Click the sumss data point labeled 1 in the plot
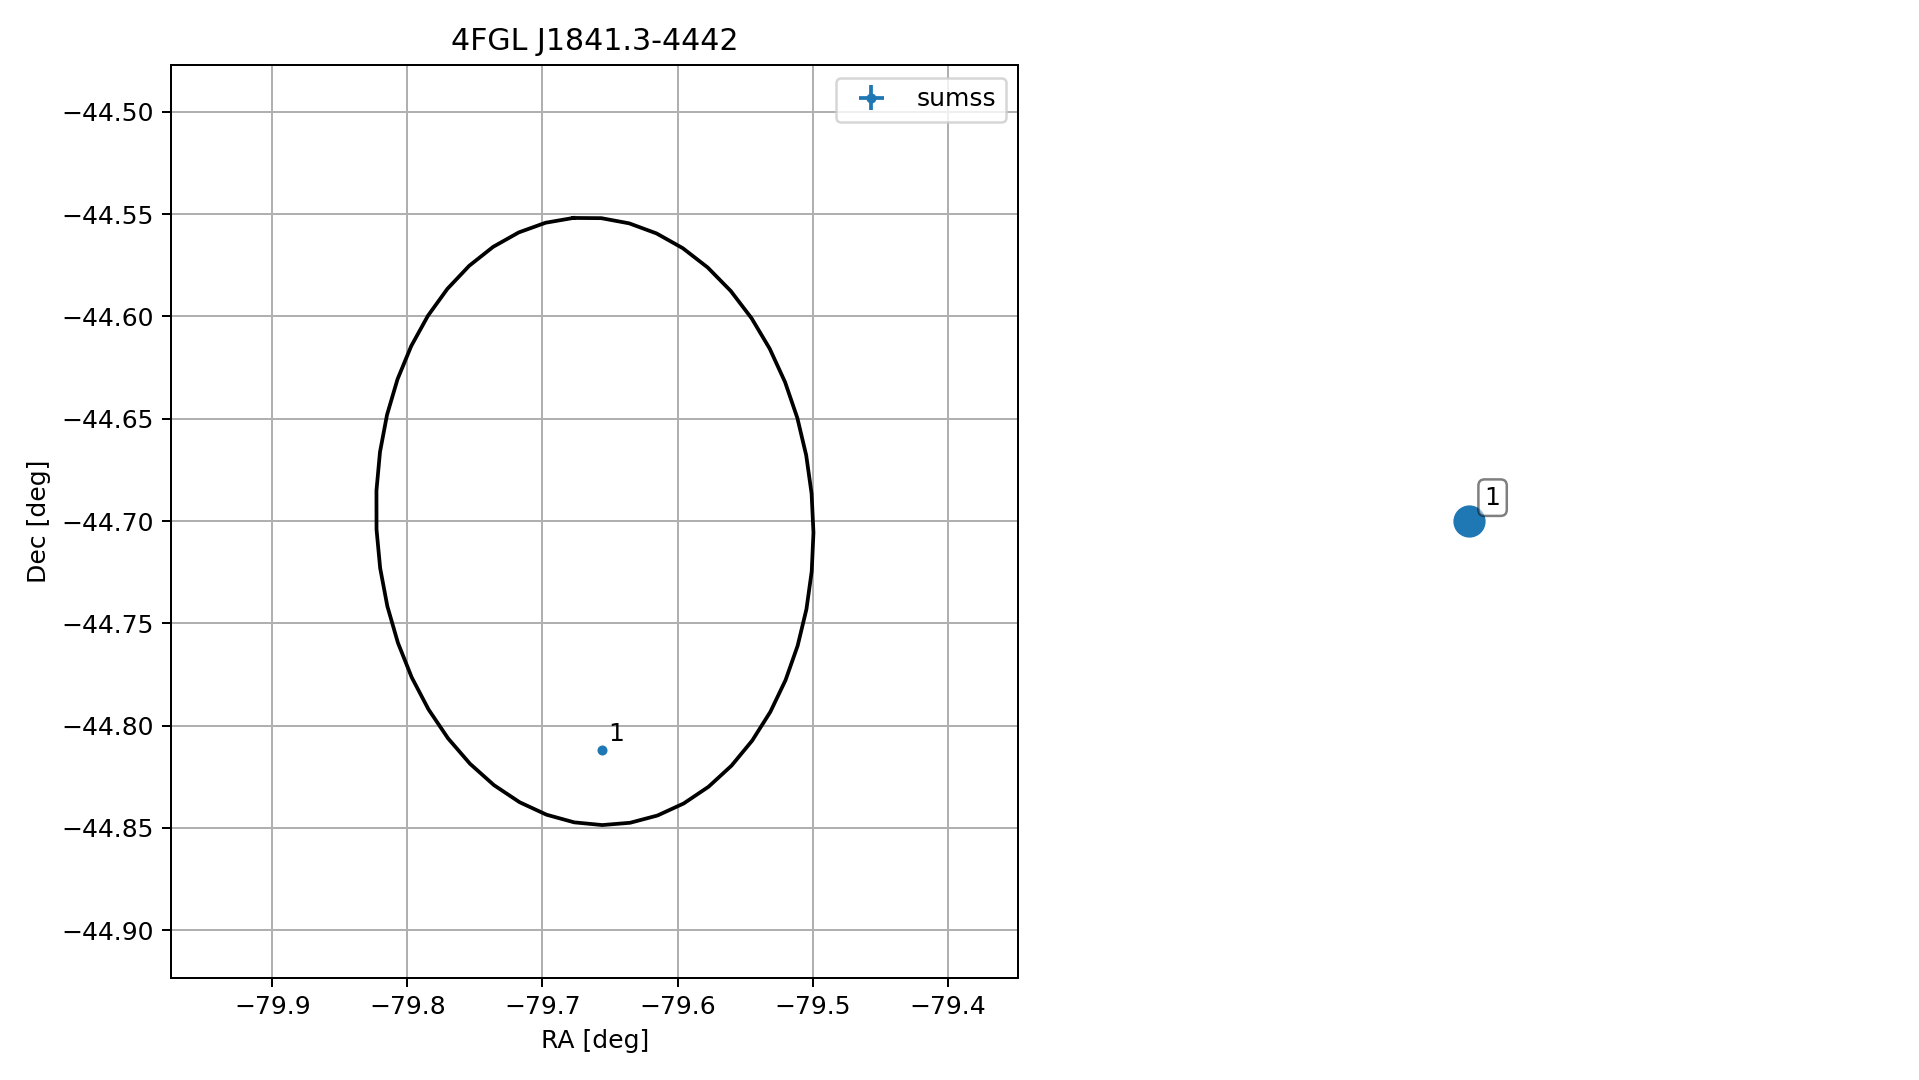1919x1080 pixels. (602, 750)
